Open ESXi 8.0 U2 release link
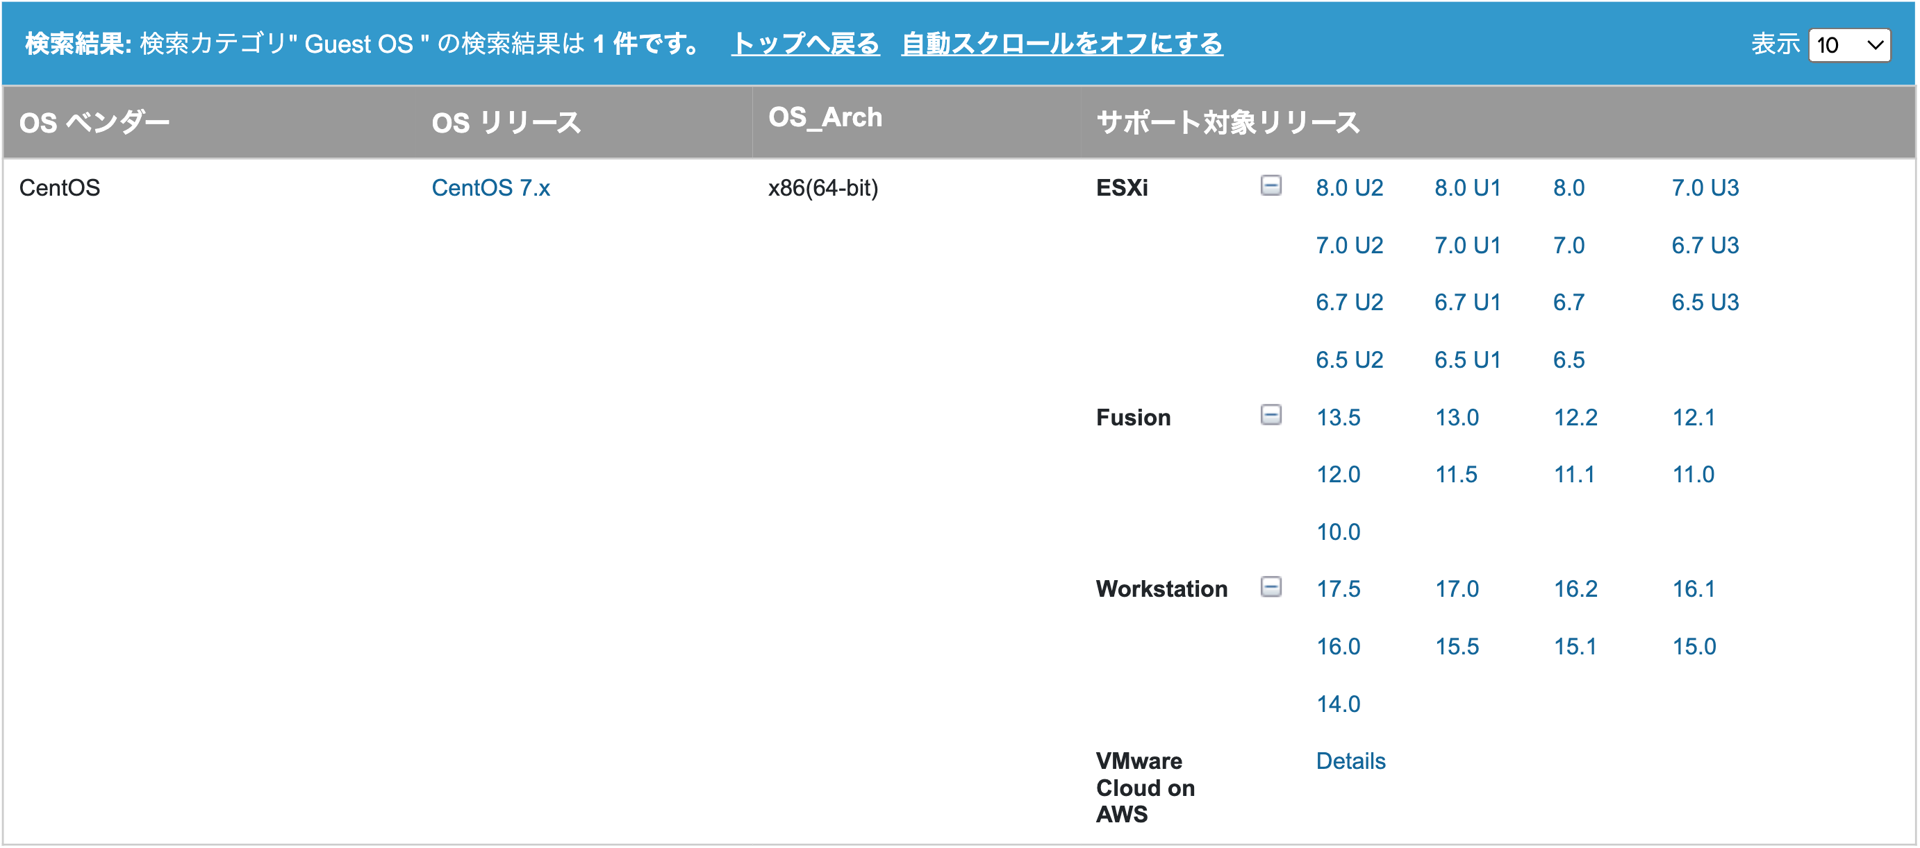This screenshot has height=848, width=1920. (x=1349, y=188)
